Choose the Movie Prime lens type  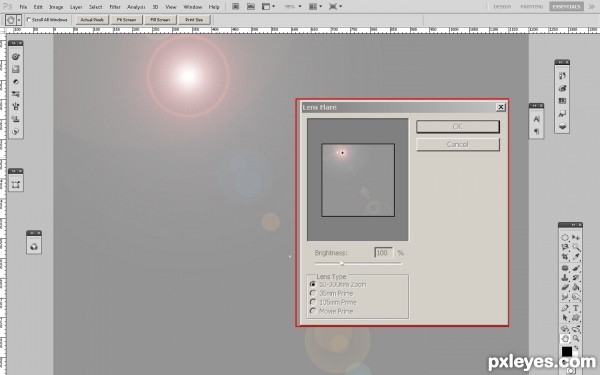313,311
